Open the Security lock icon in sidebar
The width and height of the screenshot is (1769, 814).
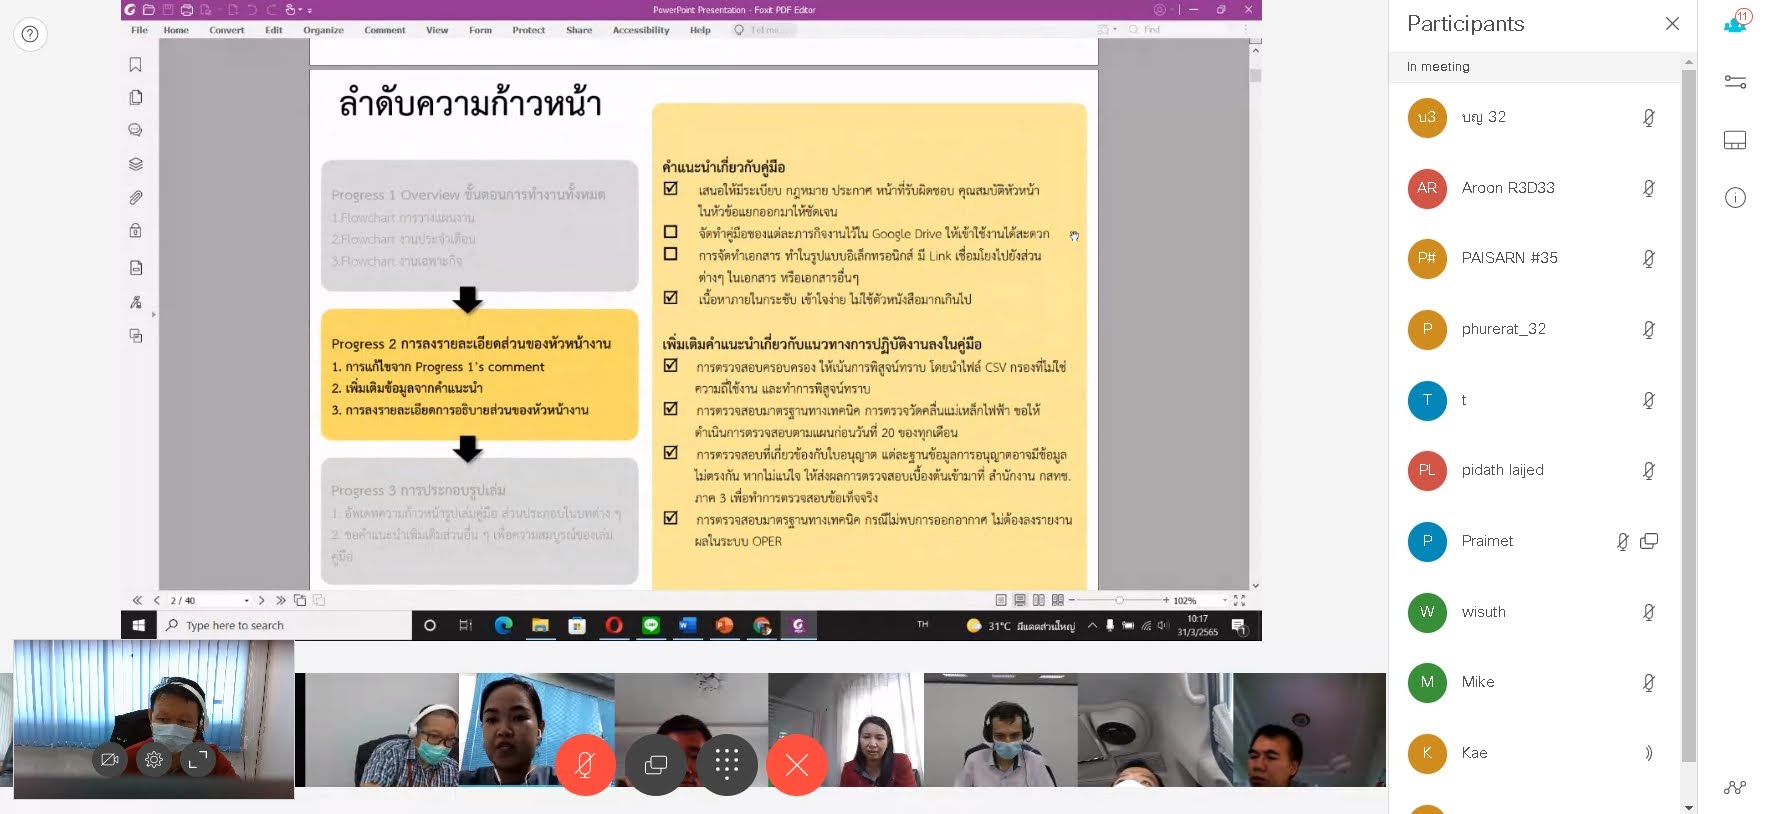pyautogui.click(x=135, y=230)
